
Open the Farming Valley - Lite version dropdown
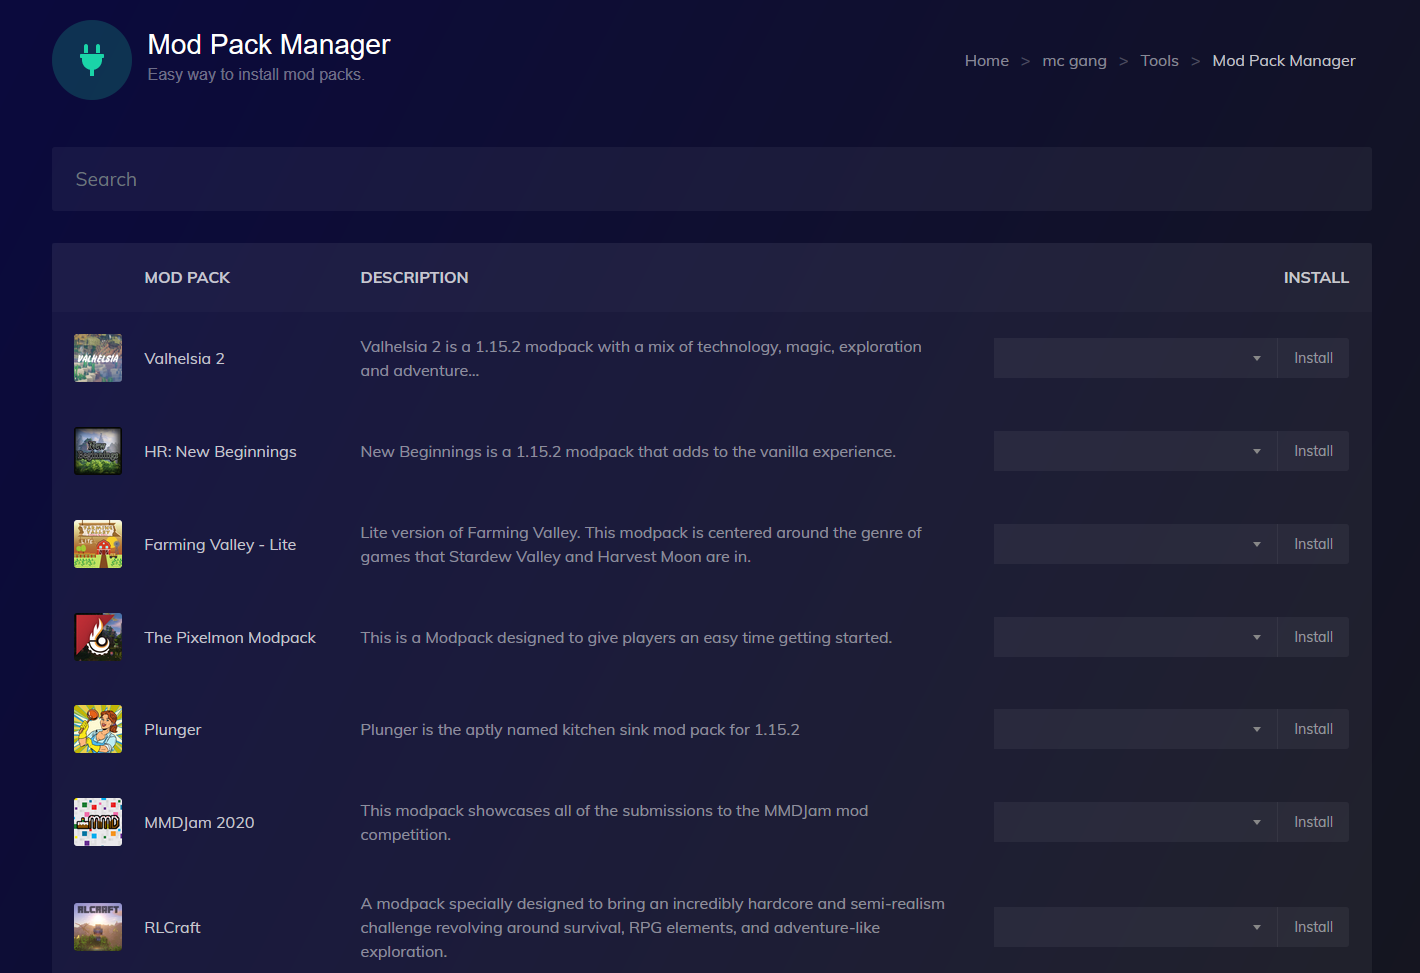tap(1135, 544)
